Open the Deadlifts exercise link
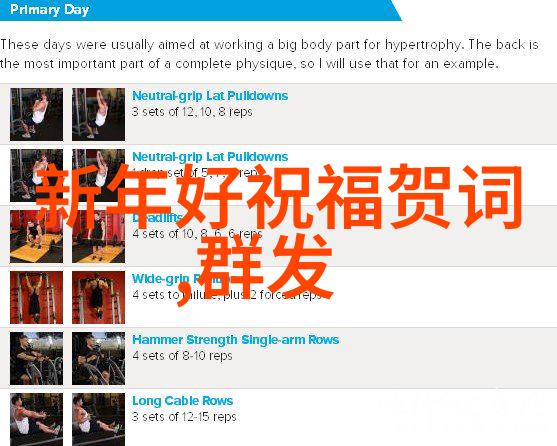557x446 pixels. pyautogui.click(x=158, y=218)
